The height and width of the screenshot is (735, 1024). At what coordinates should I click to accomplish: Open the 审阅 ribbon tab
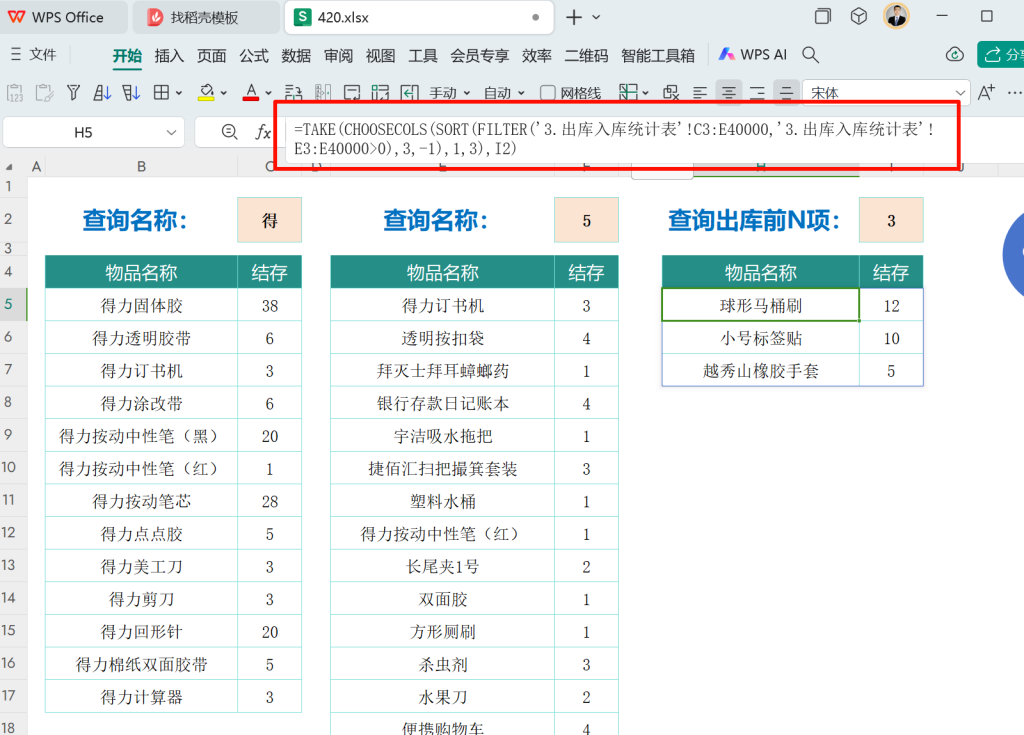pos(338,56)
